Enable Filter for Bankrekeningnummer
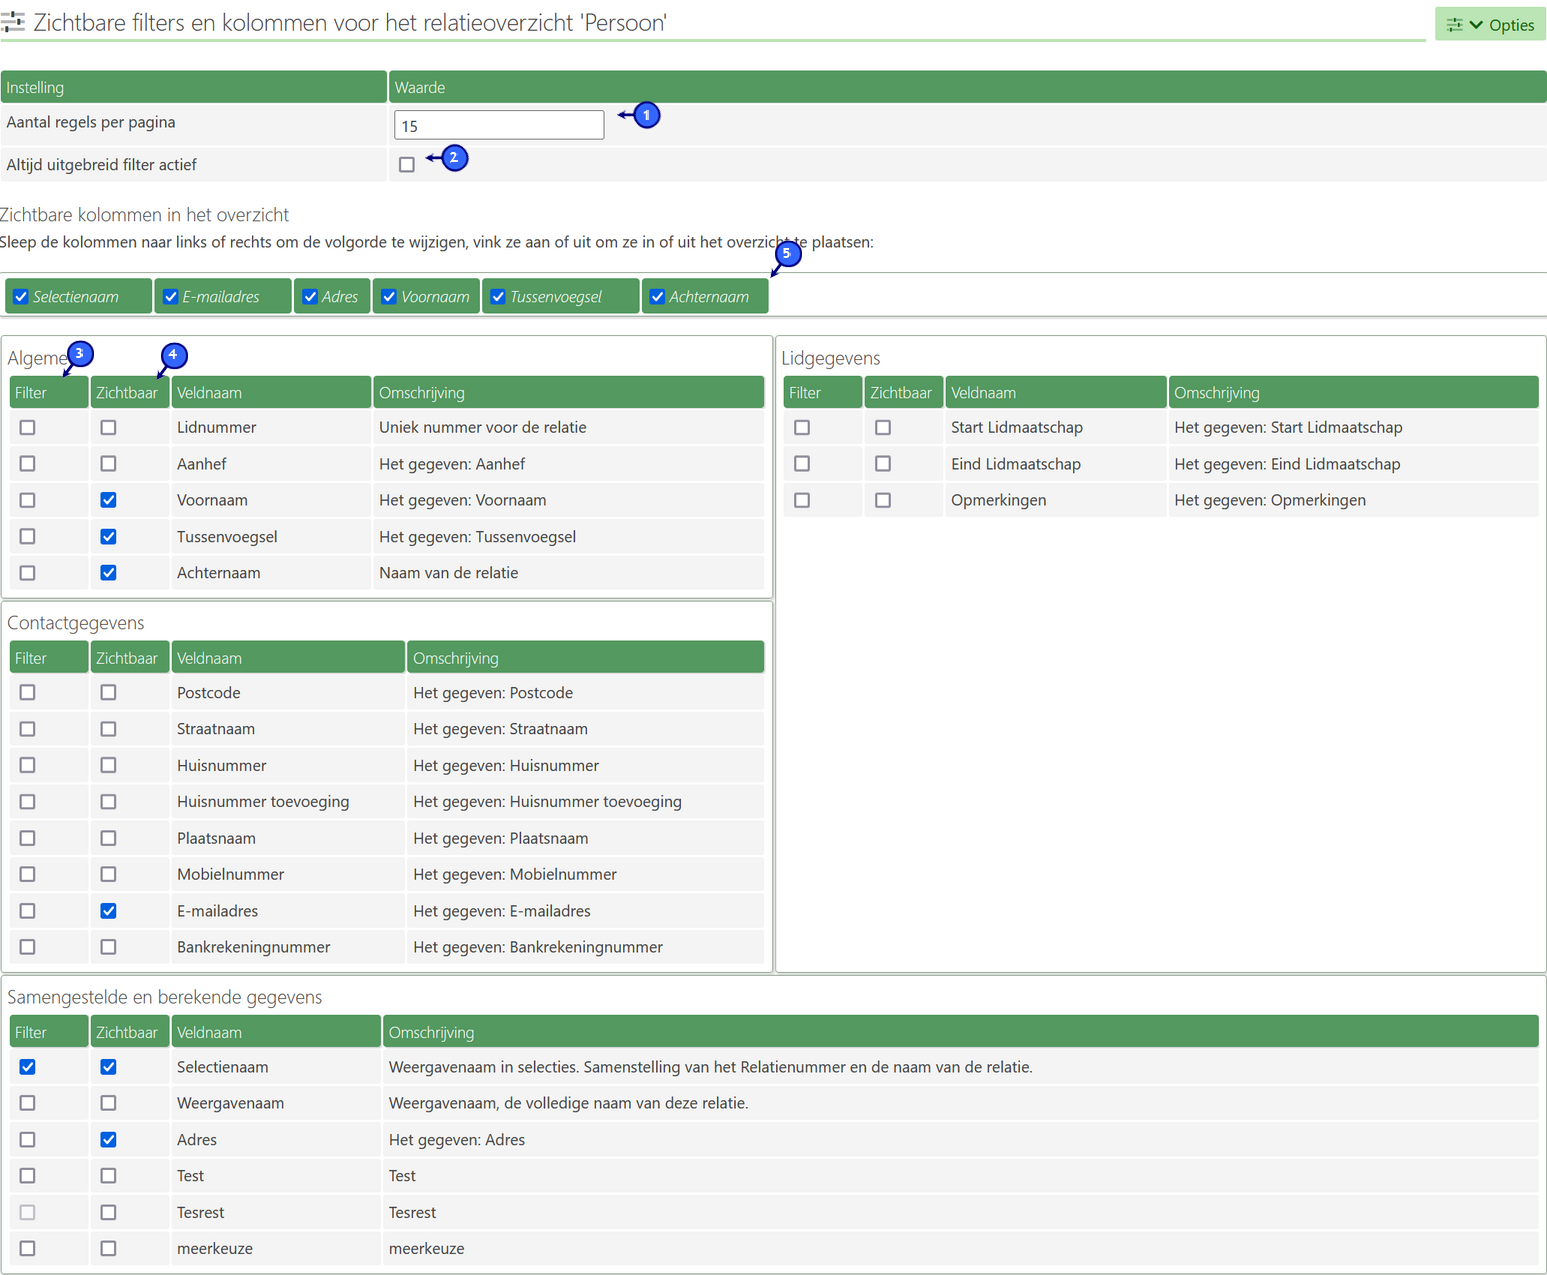 28,947
